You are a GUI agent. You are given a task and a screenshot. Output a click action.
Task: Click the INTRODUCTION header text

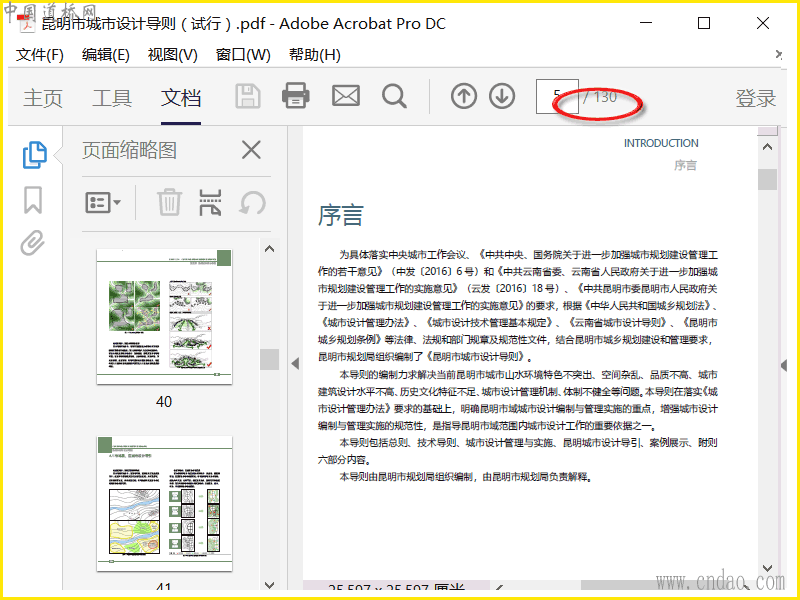[661, 143]
